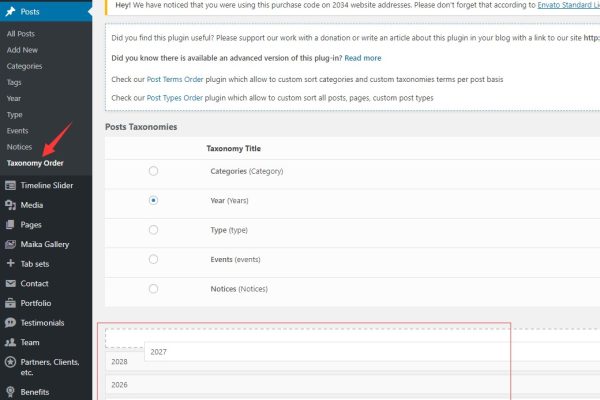This screenshot has height=400, width=600.
Task: Click the Pages menu icon
Action: pyautogui.click(x=10, y=225)
